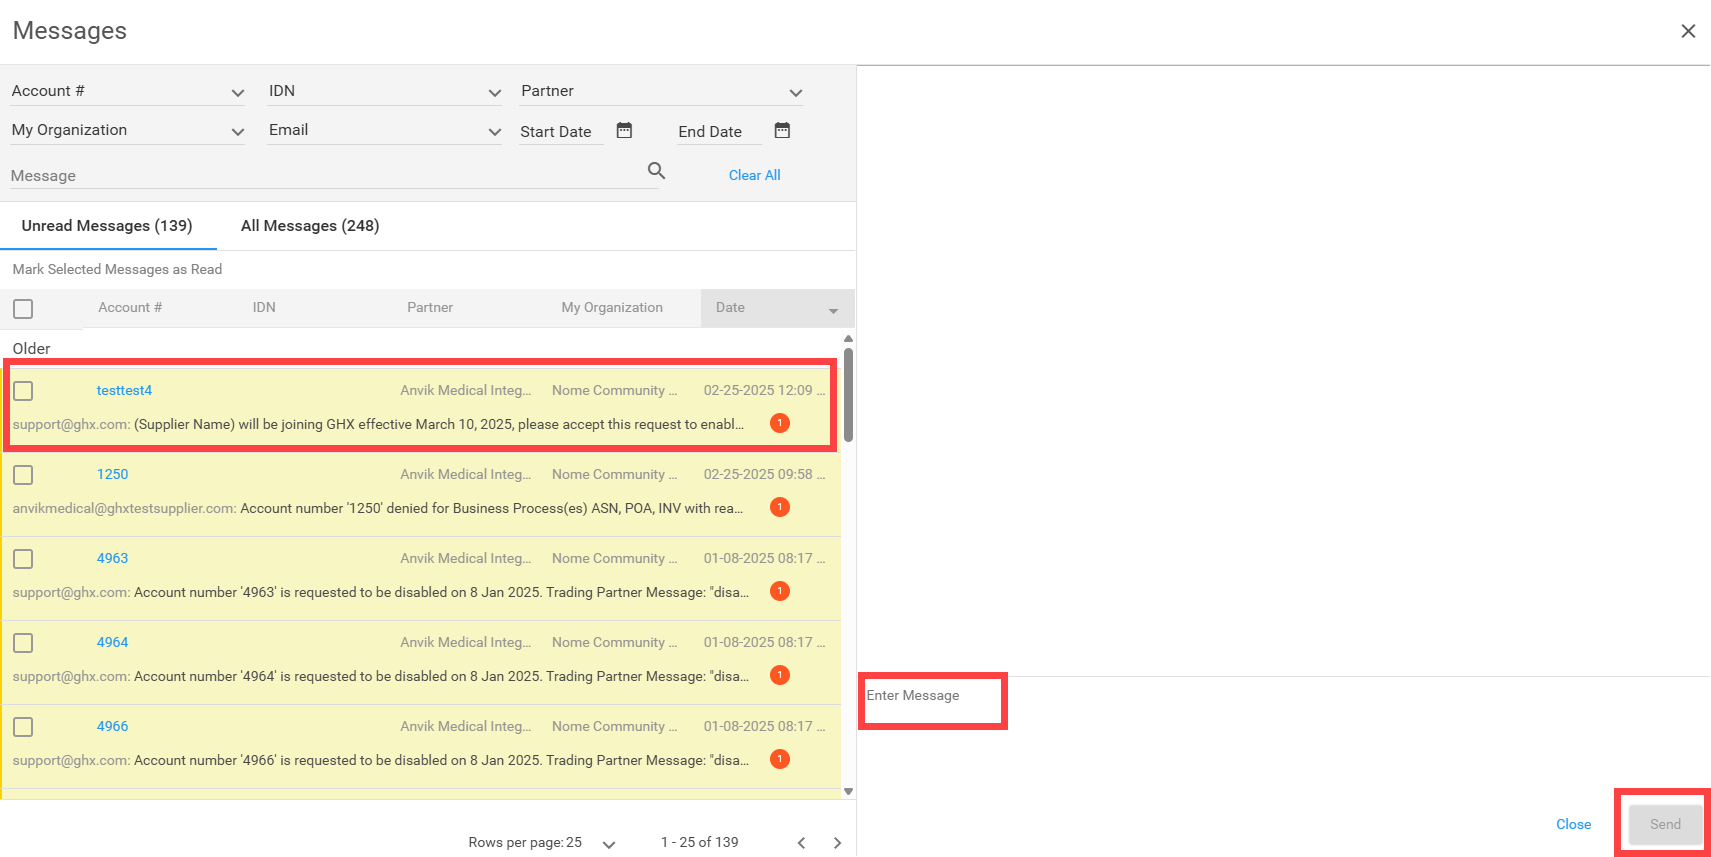Click the scrollbar up arrow in message list
The width and height of the screenshot is (1711, 857).
[848, 339]
